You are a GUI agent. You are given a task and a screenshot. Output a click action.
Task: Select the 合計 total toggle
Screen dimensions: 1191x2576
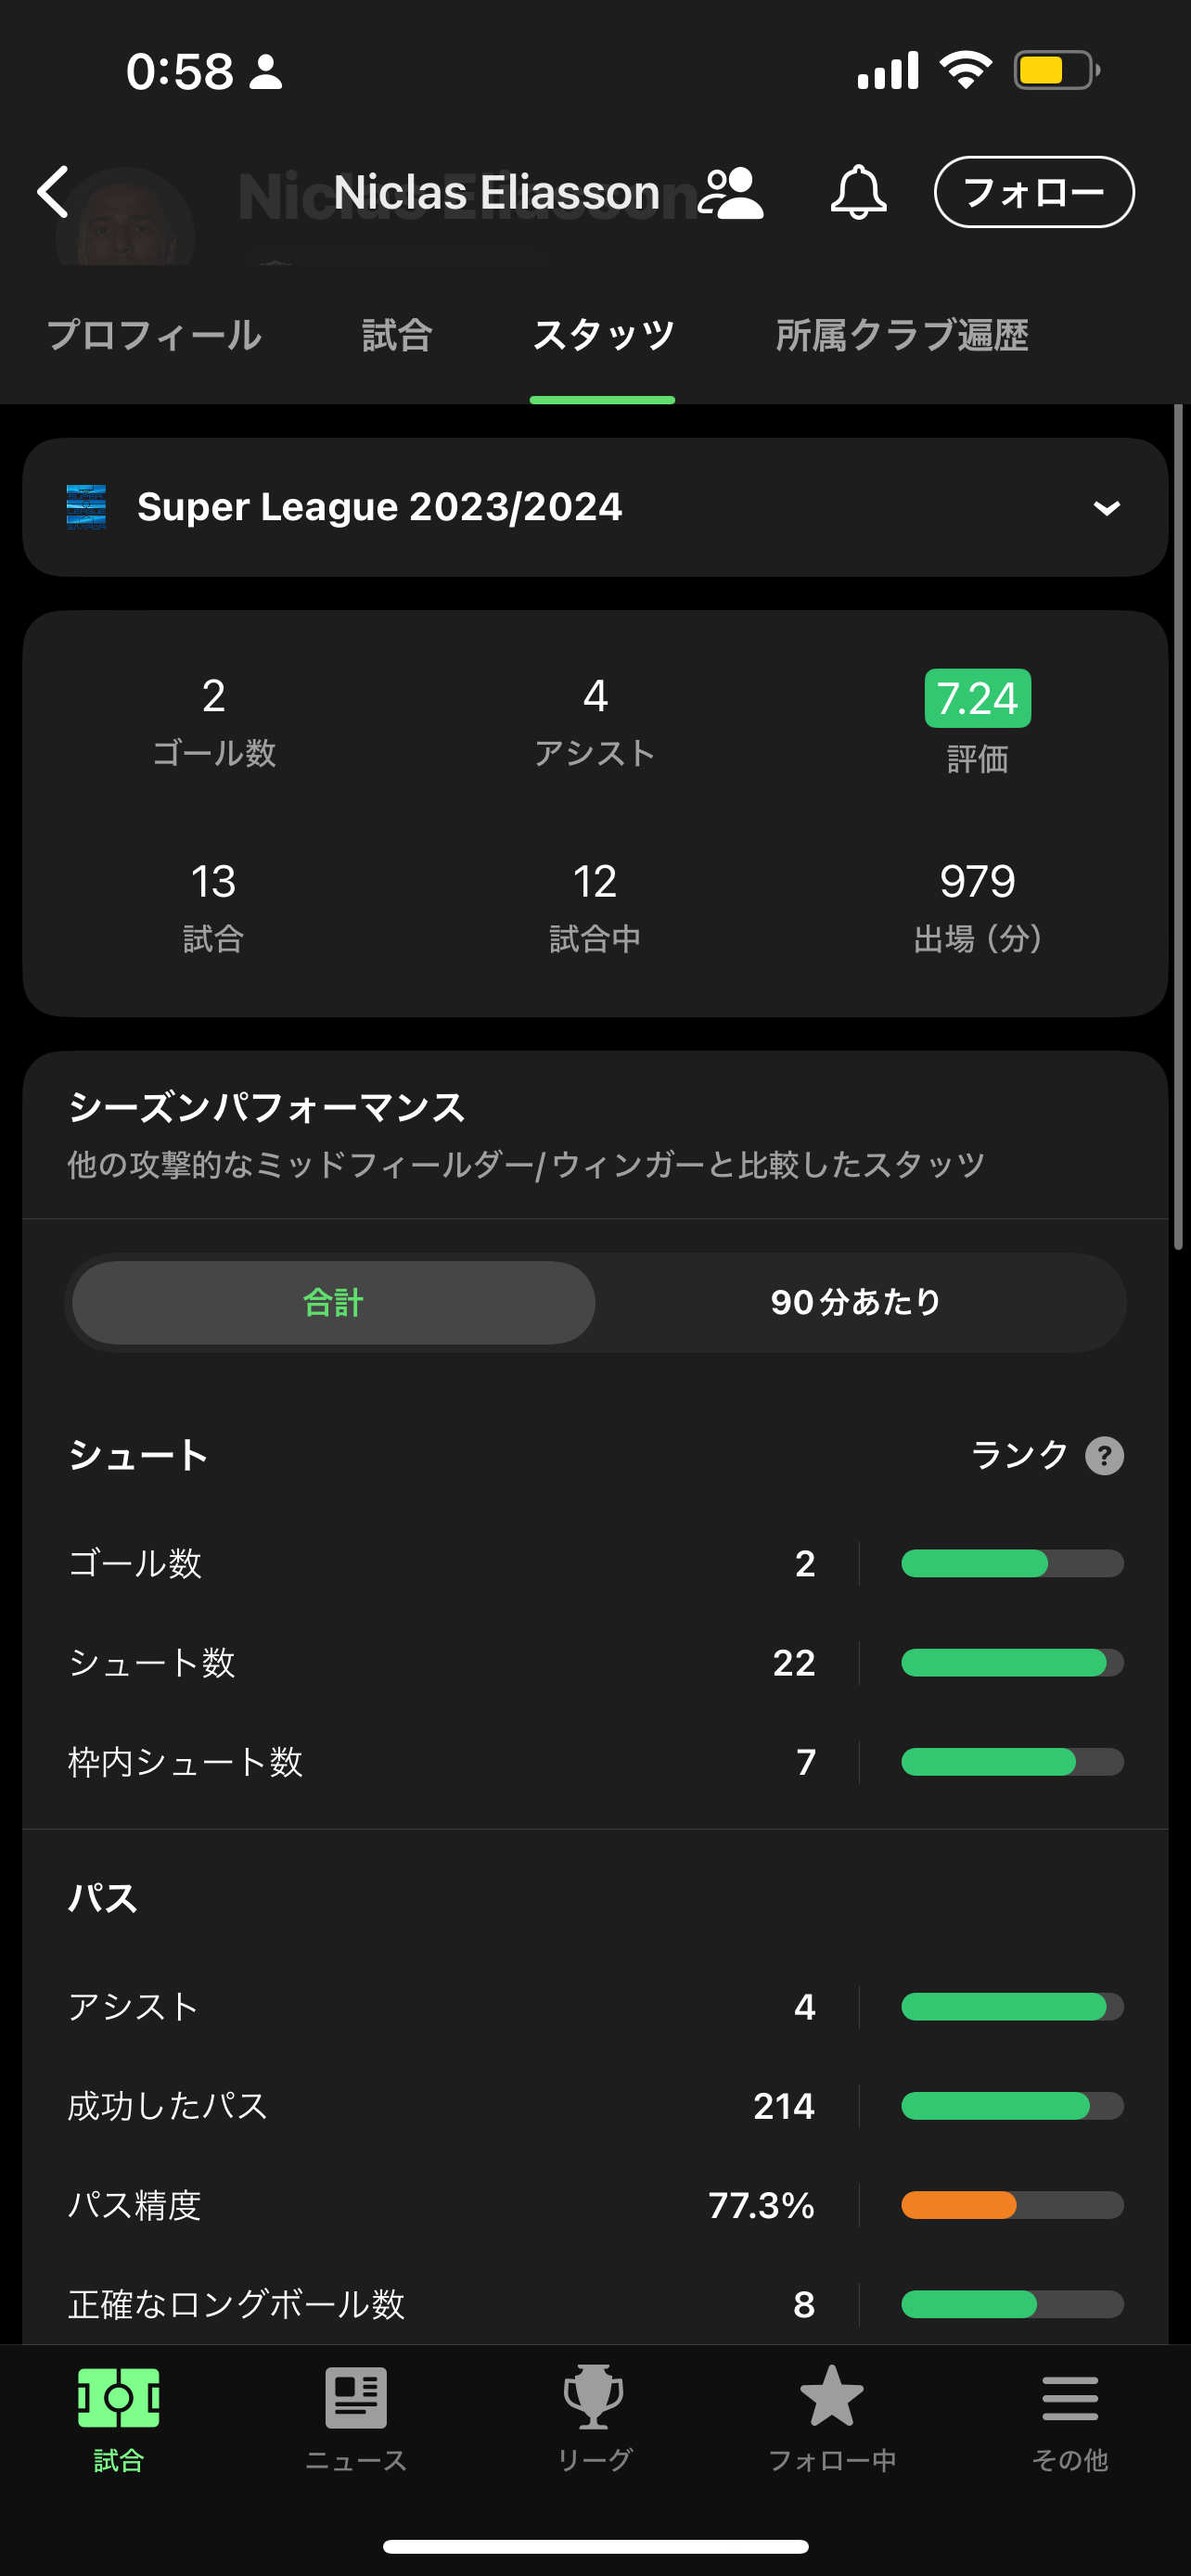334,1302
